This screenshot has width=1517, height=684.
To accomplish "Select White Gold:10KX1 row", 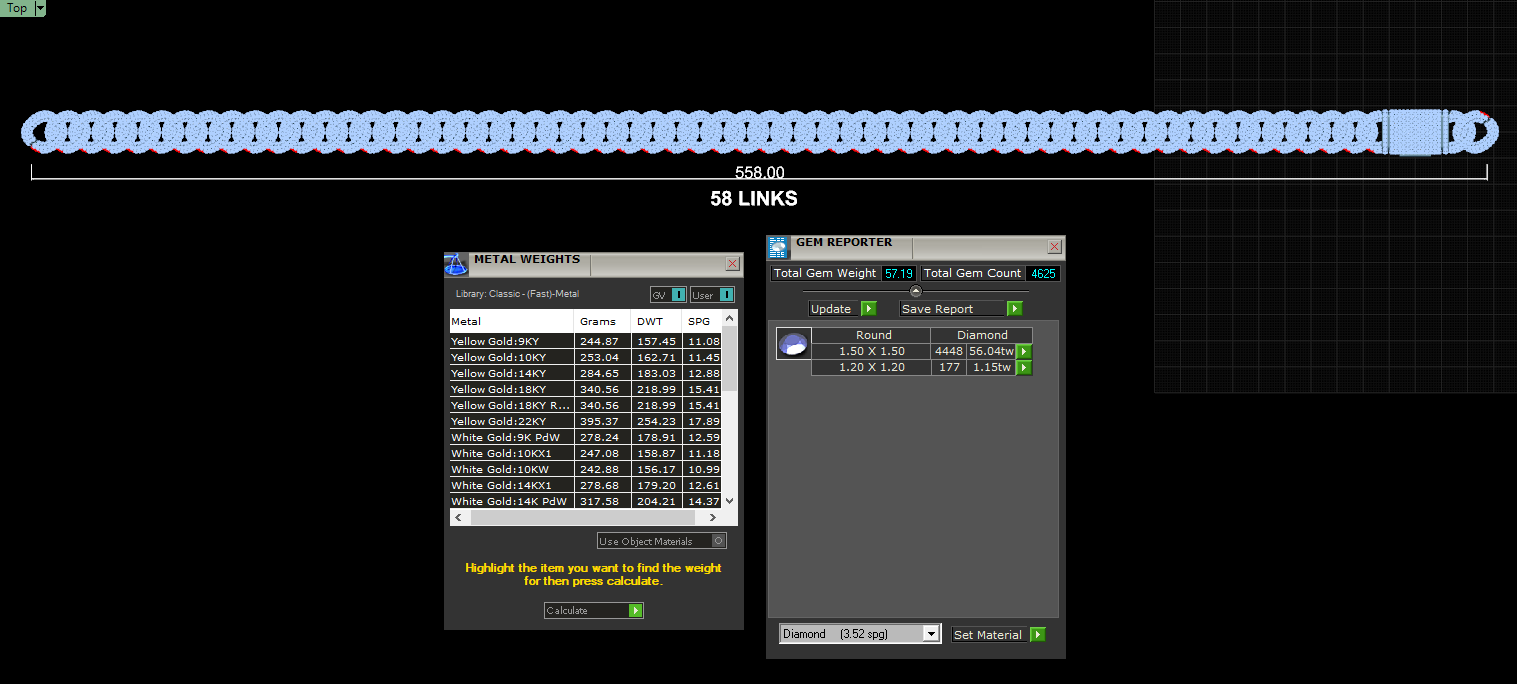I will click(x=585, y=454).
